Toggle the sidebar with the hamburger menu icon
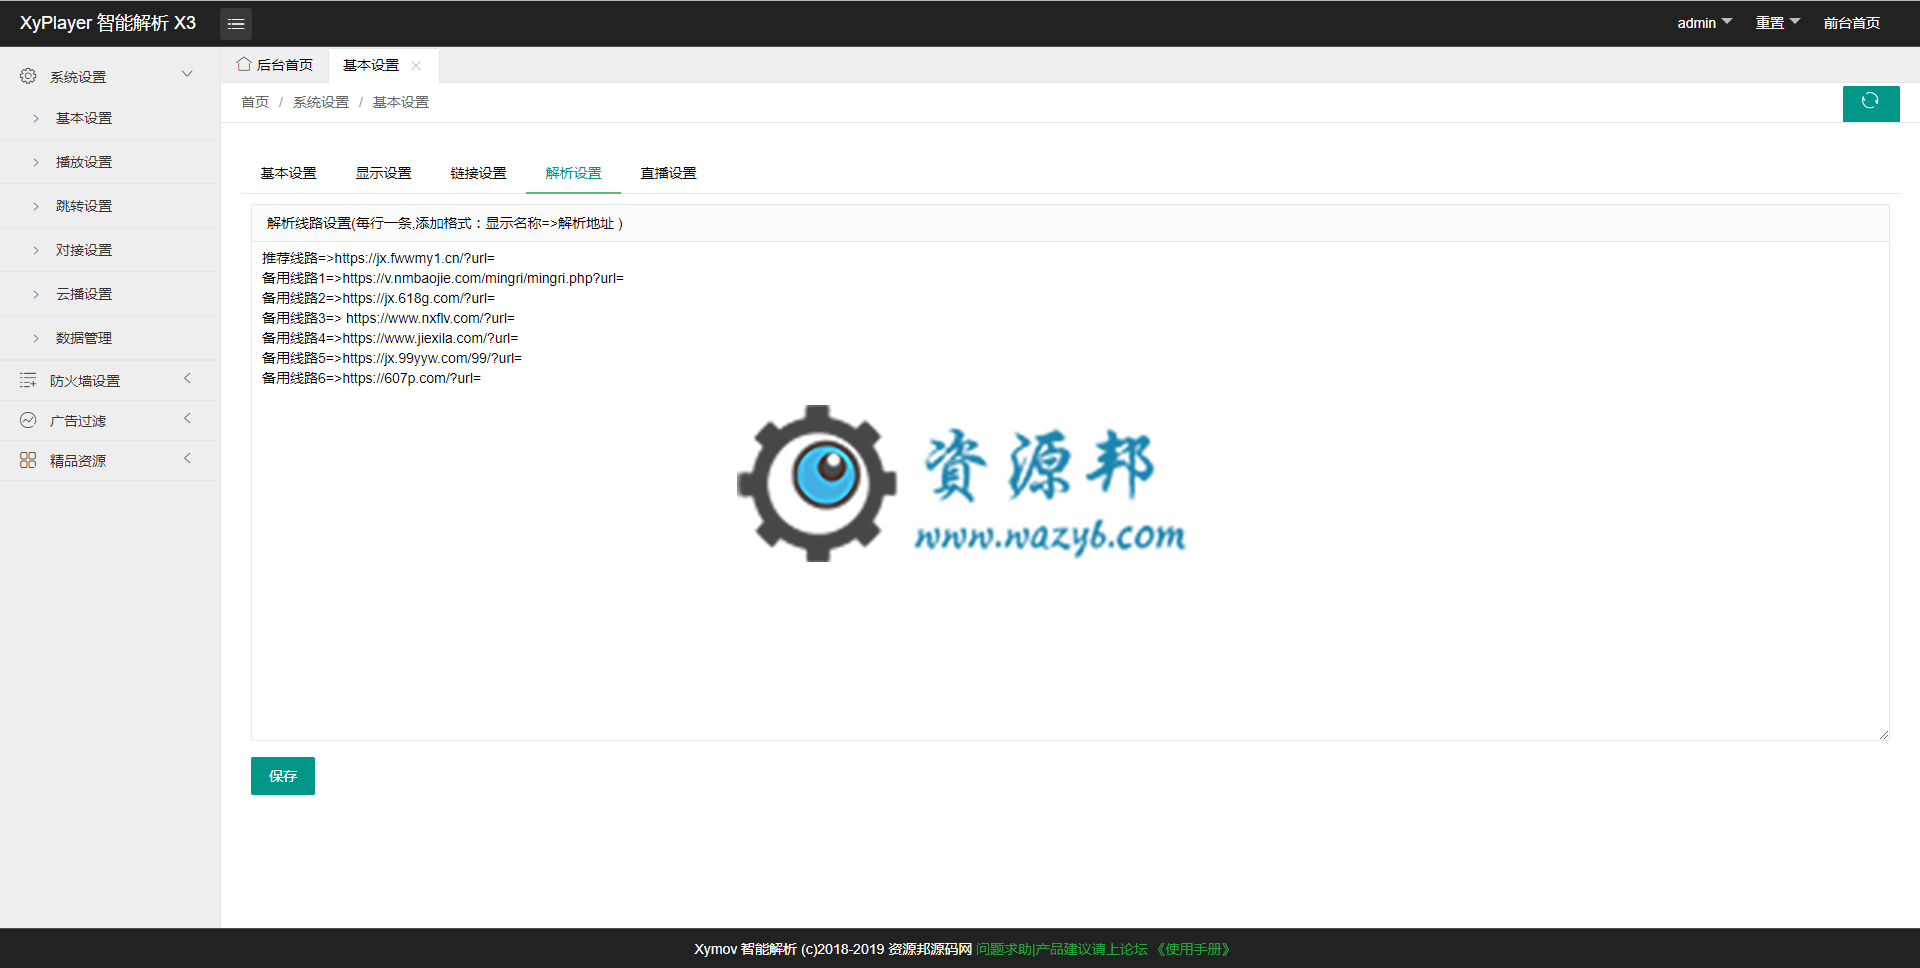 pos(236,23)
